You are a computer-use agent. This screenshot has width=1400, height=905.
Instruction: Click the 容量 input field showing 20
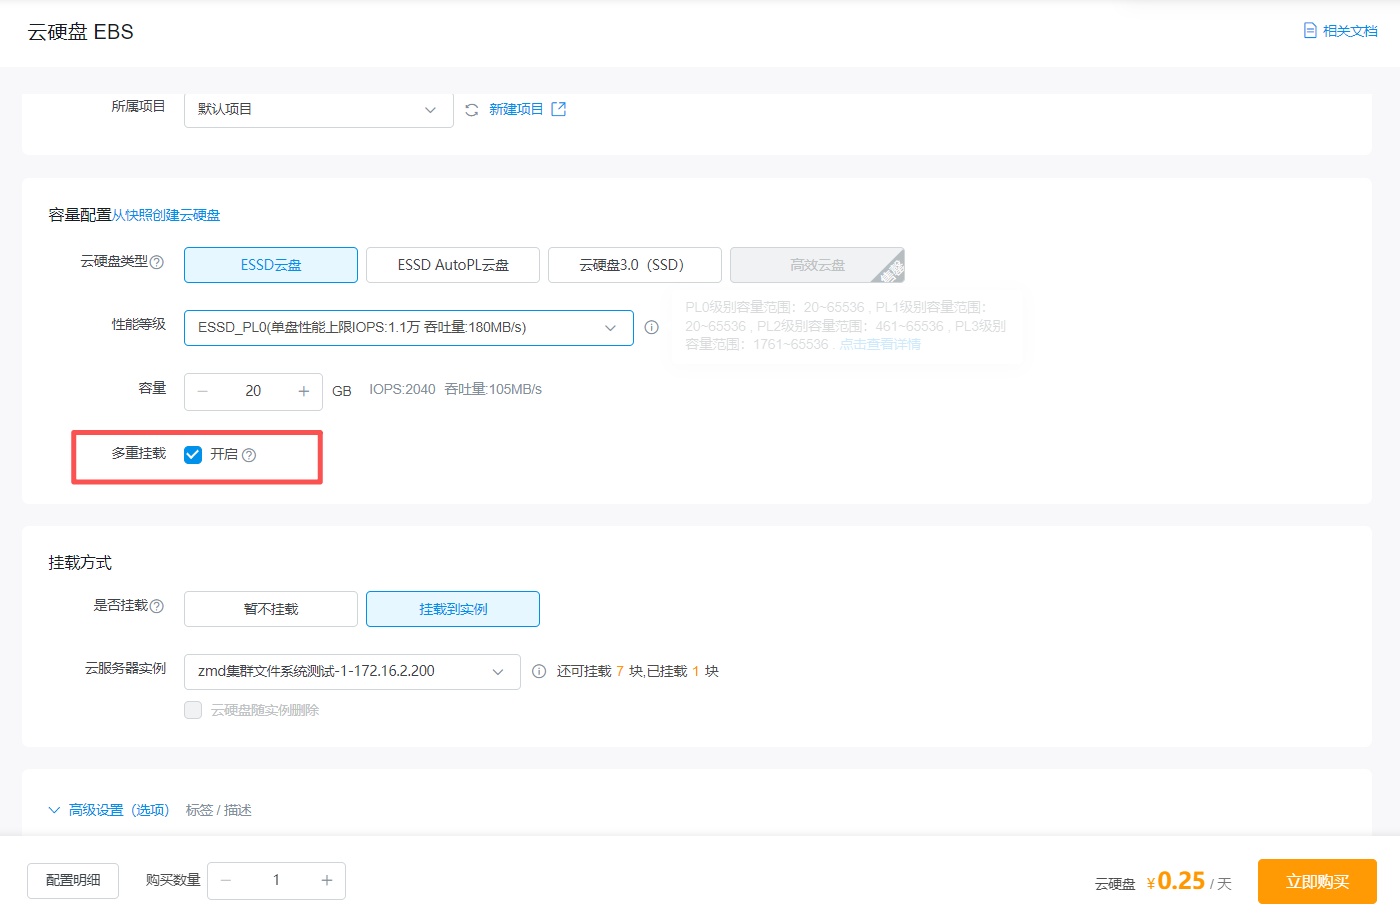[253, 392]
